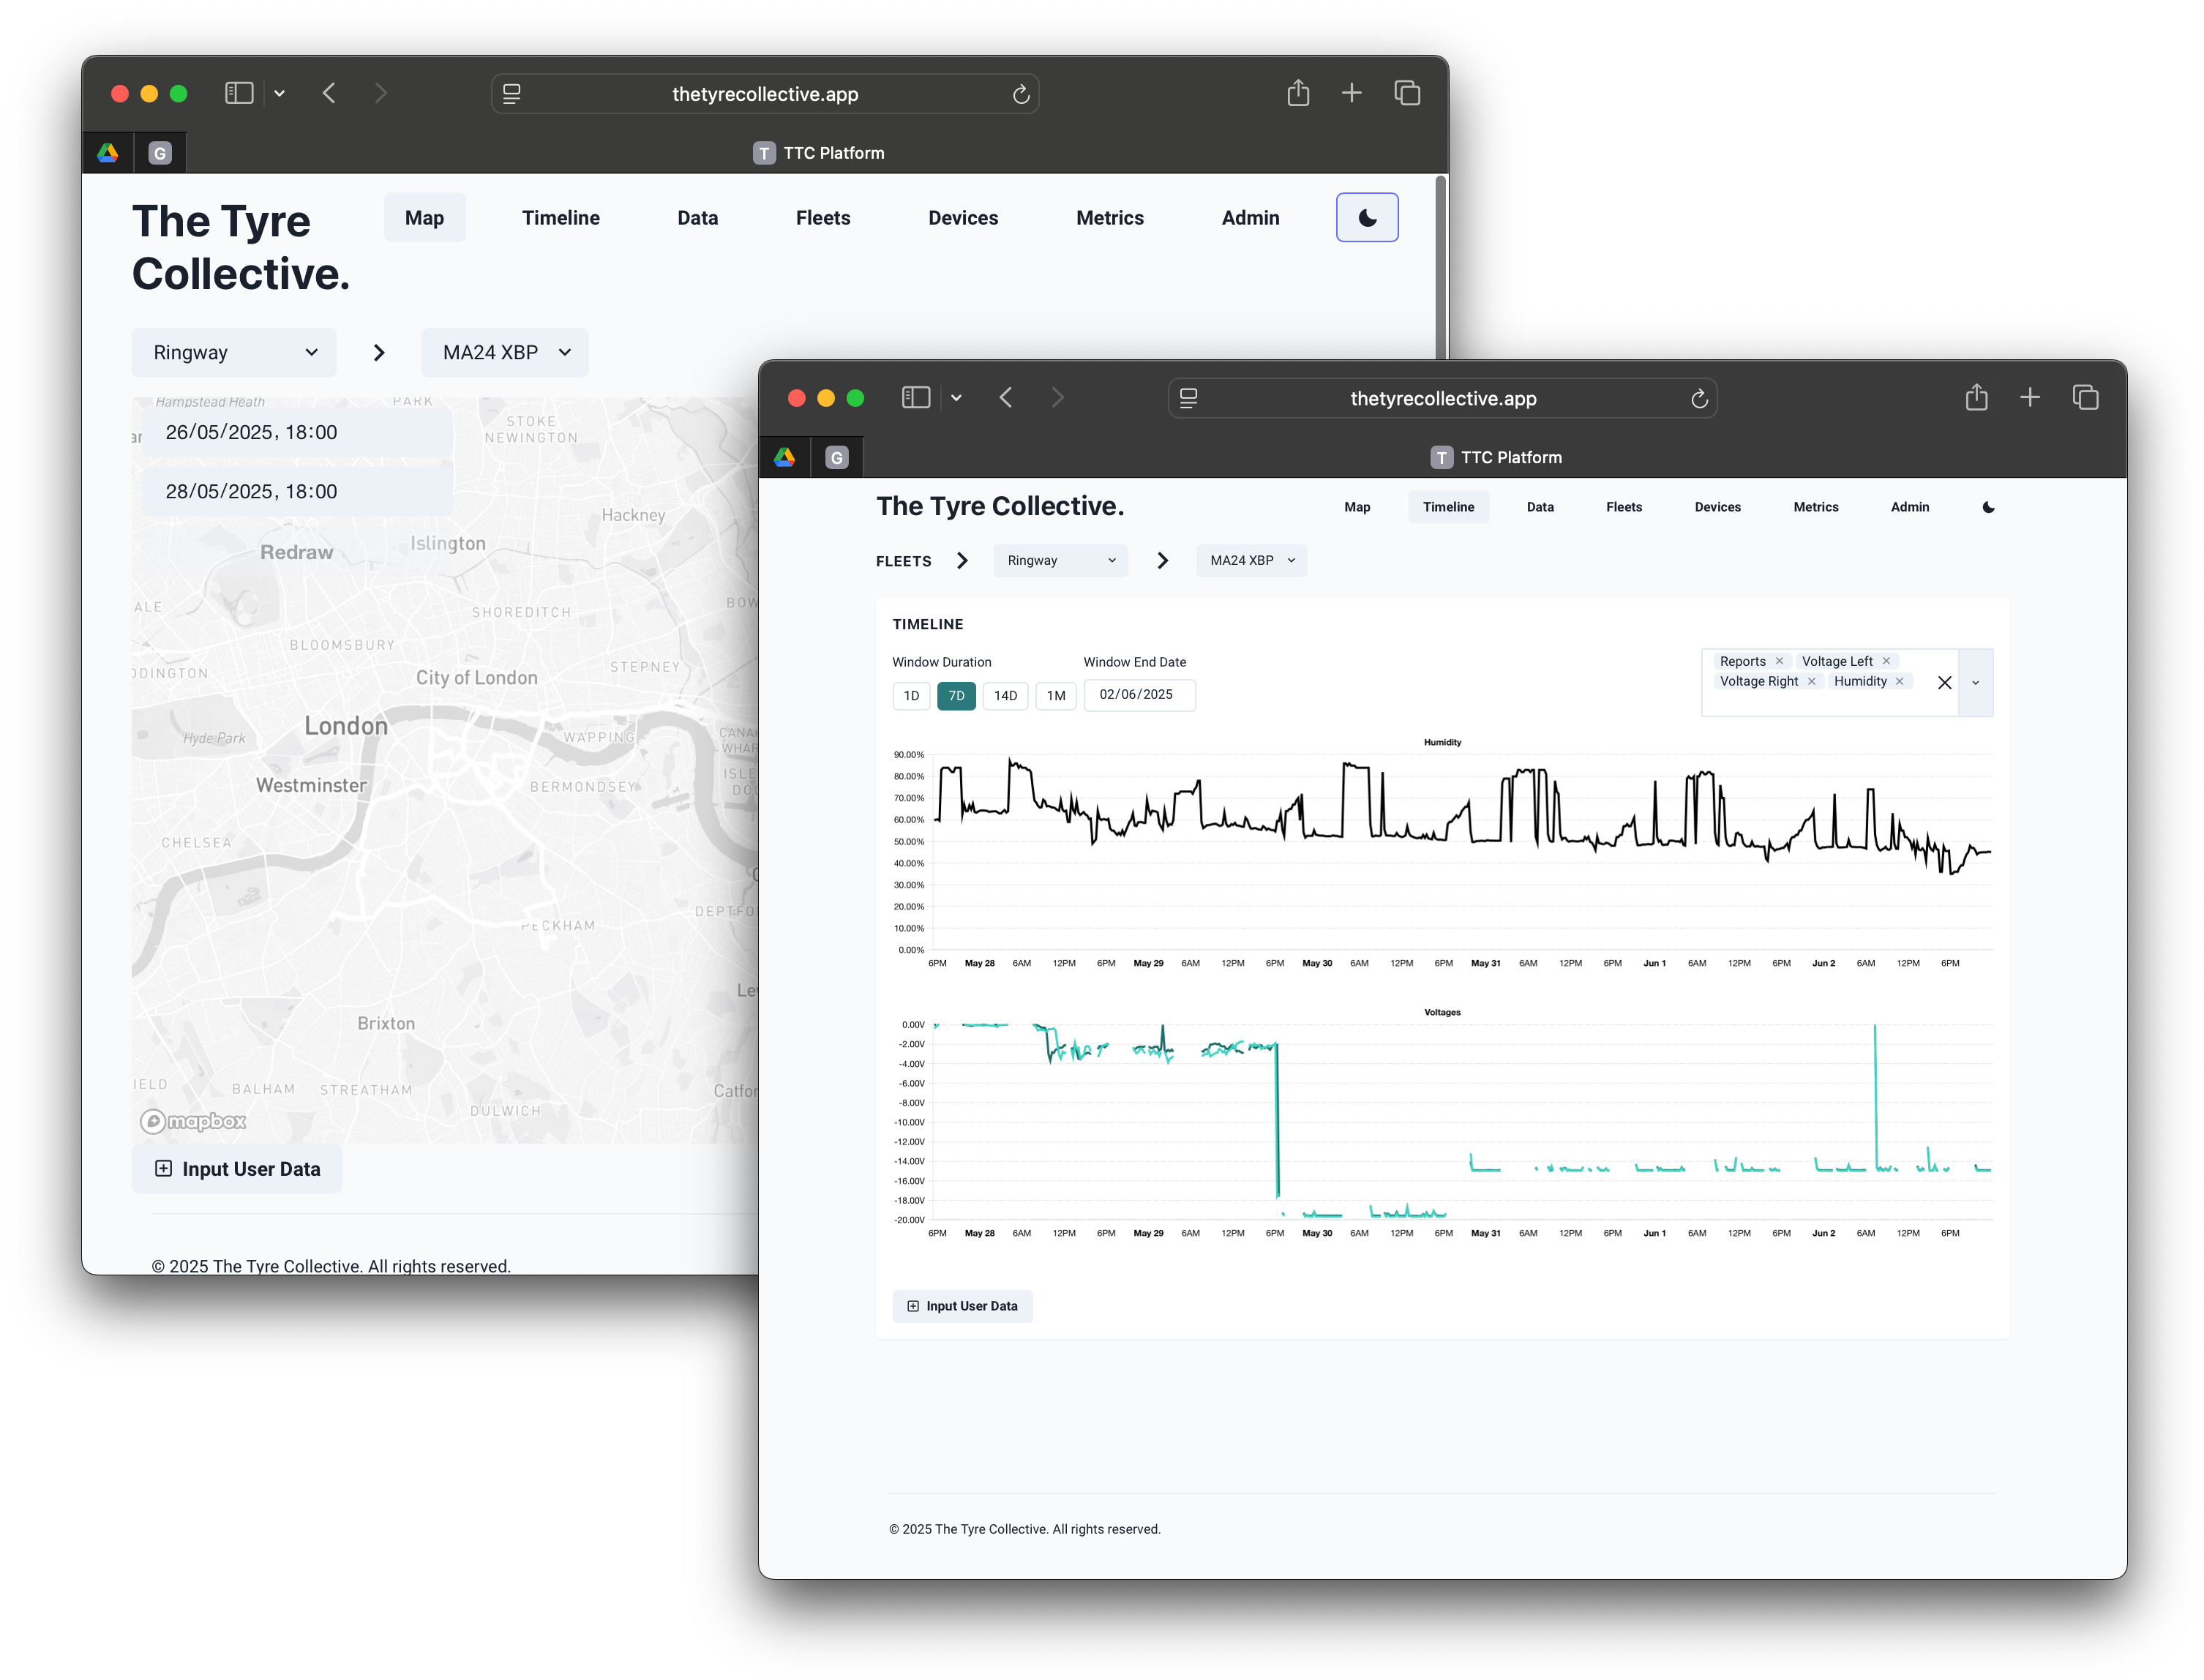
Task: Go back in front Safari window
Action: tap(1006, 398)
